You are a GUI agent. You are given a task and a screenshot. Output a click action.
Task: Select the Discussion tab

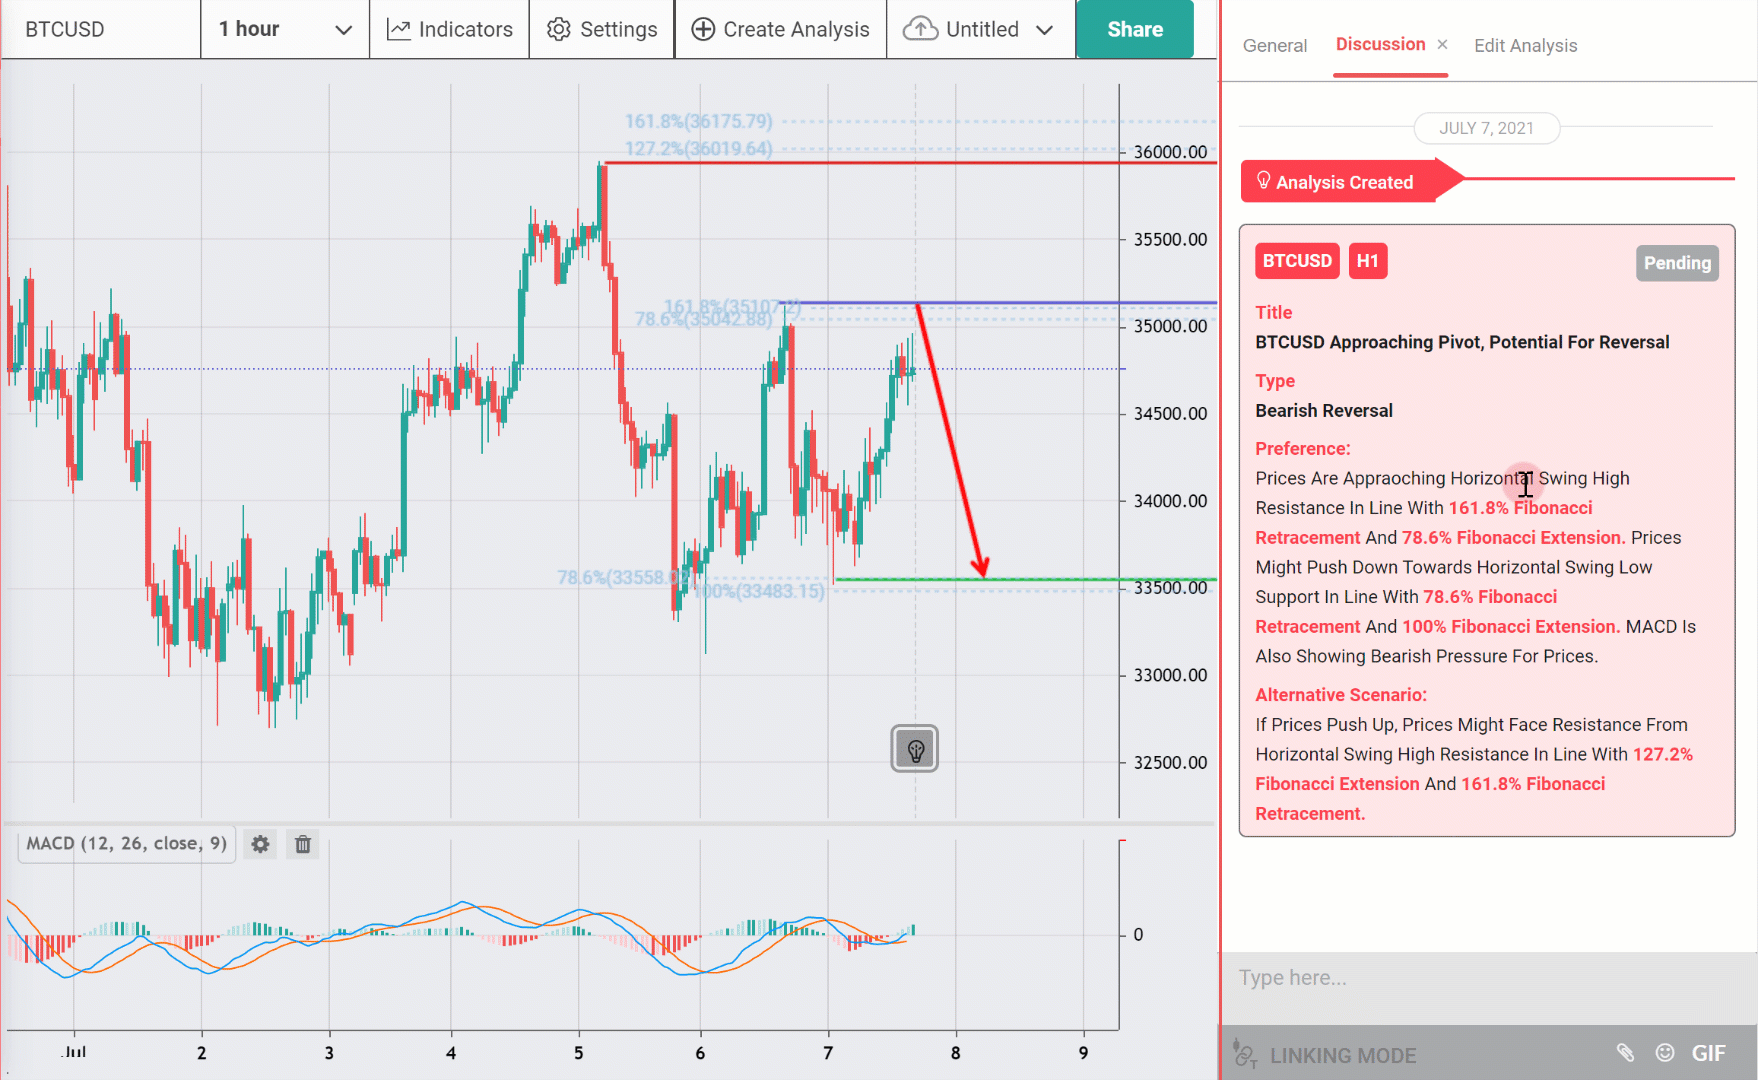1380,44
